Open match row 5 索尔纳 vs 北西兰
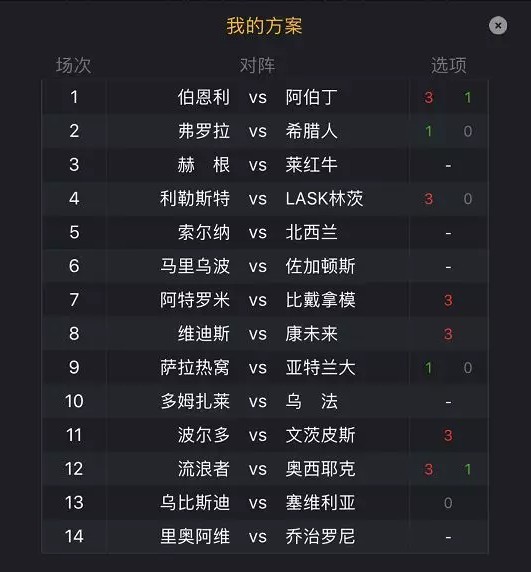The width and height of the screenshot is (531, 572). click(265, 233)
